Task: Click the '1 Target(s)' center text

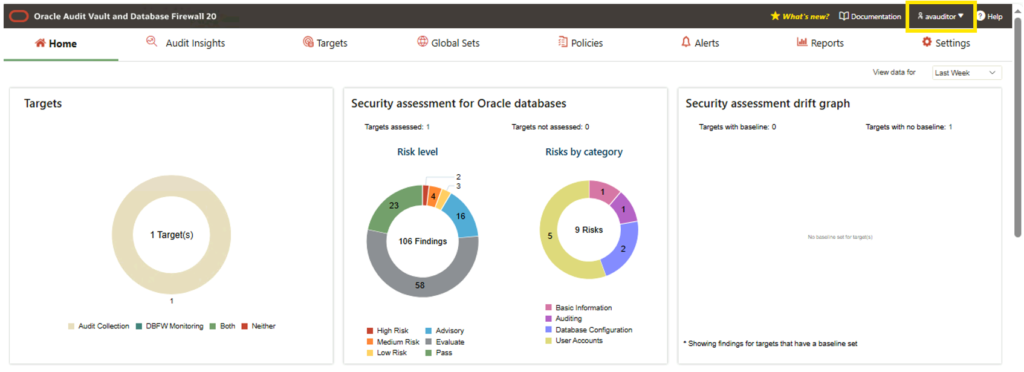Action: point(172,234)
